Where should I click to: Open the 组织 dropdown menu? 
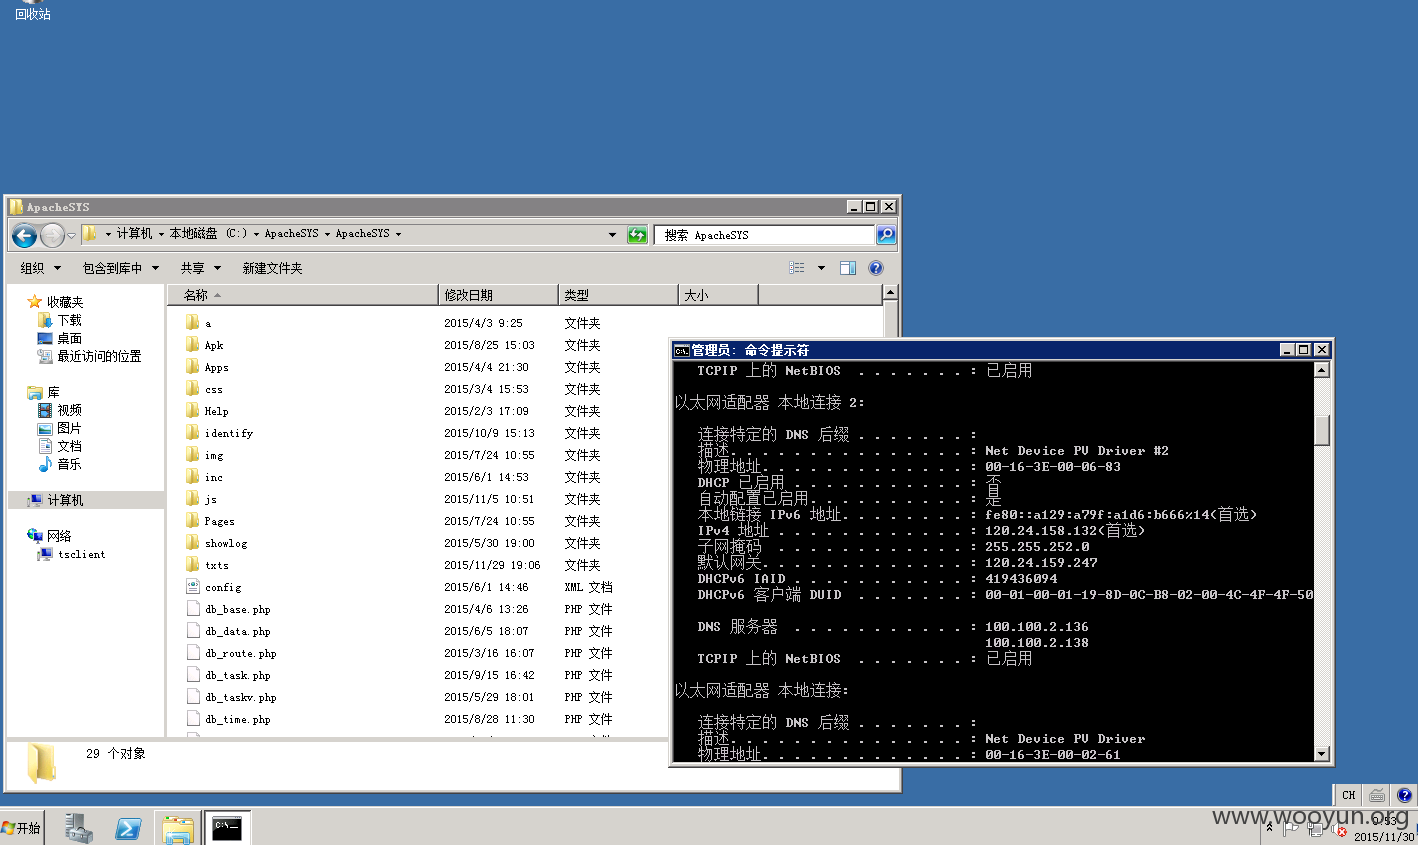(x=41, y=268)
